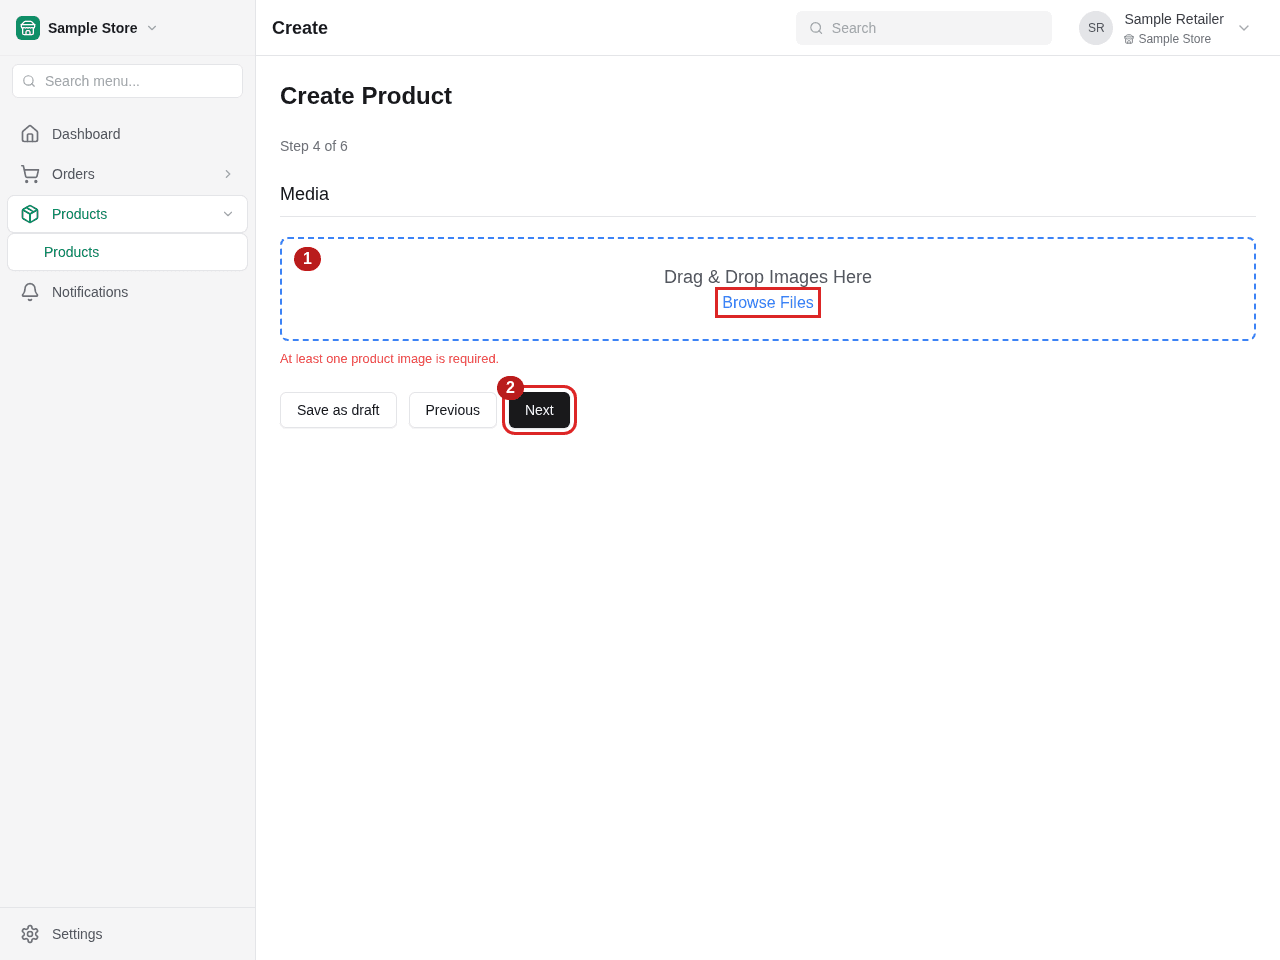Click the magnifier icon in top search

tap(816, 28)
